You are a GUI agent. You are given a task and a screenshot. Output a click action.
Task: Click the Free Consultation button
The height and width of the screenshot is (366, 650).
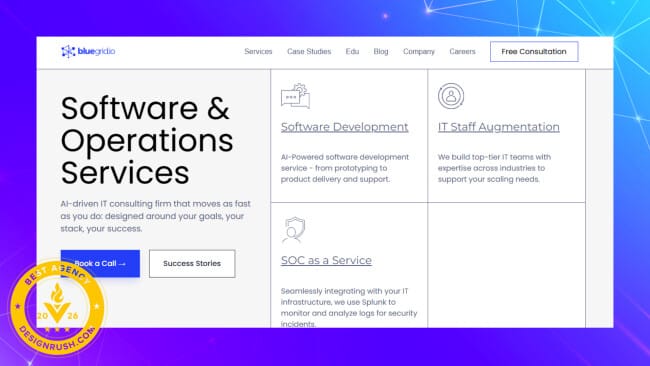click(534, 51)
